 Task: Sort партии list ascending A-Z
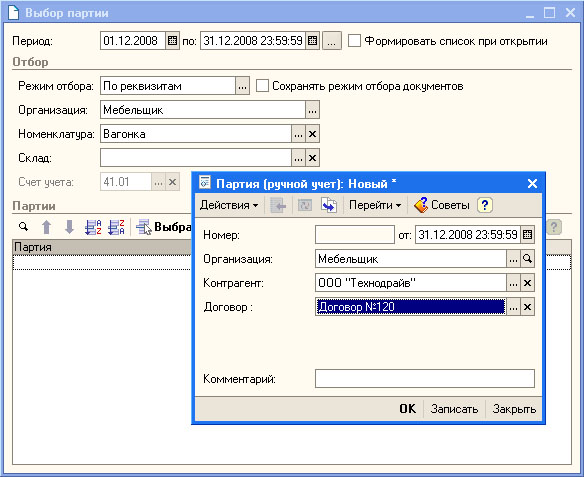tap(93, 227)
